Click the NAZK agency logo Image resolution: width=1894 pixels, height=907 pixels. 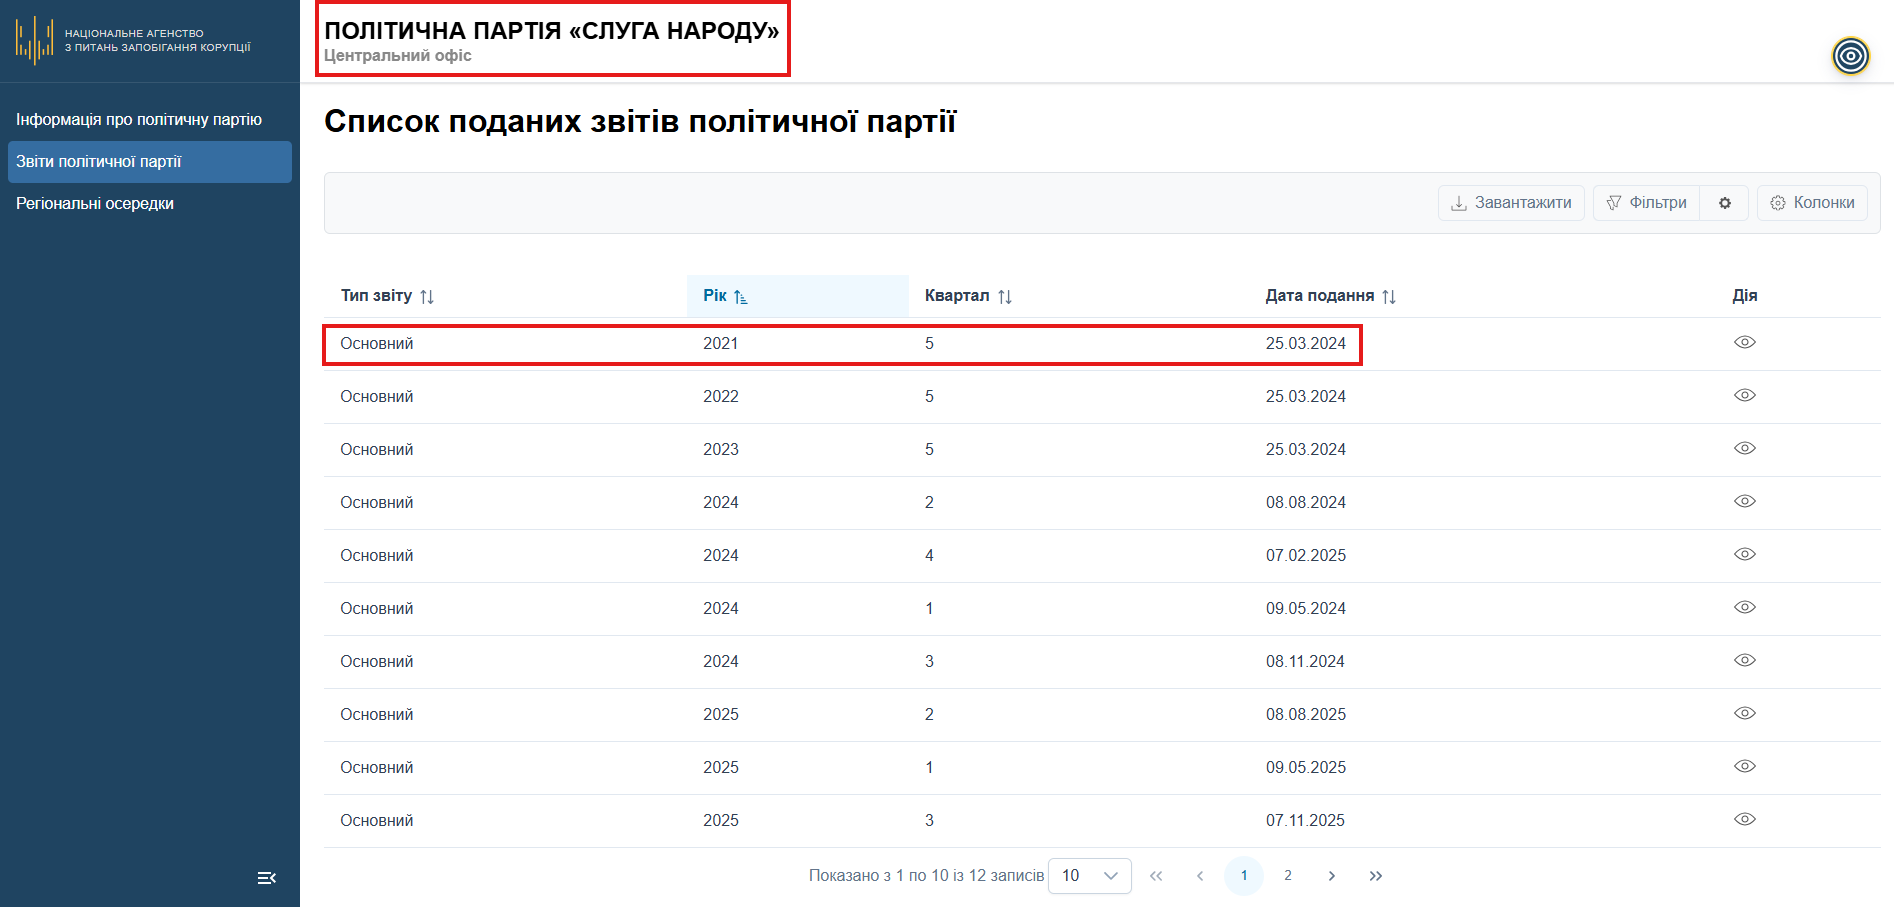coord(133,40)
